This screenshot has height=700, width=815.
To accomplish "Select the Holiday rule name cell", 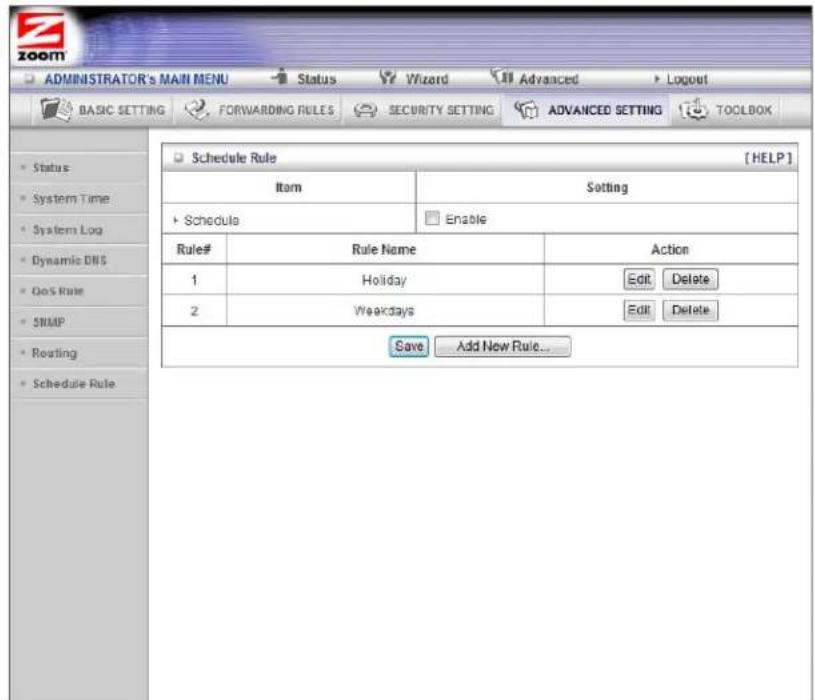I will pos(385,280).
